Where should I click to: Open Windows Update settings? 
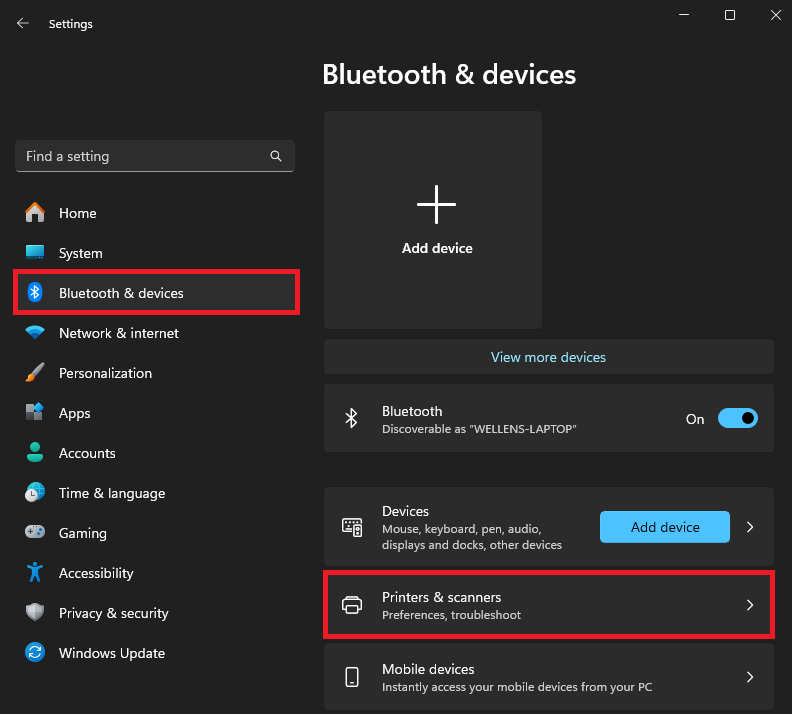pos(155,653)
